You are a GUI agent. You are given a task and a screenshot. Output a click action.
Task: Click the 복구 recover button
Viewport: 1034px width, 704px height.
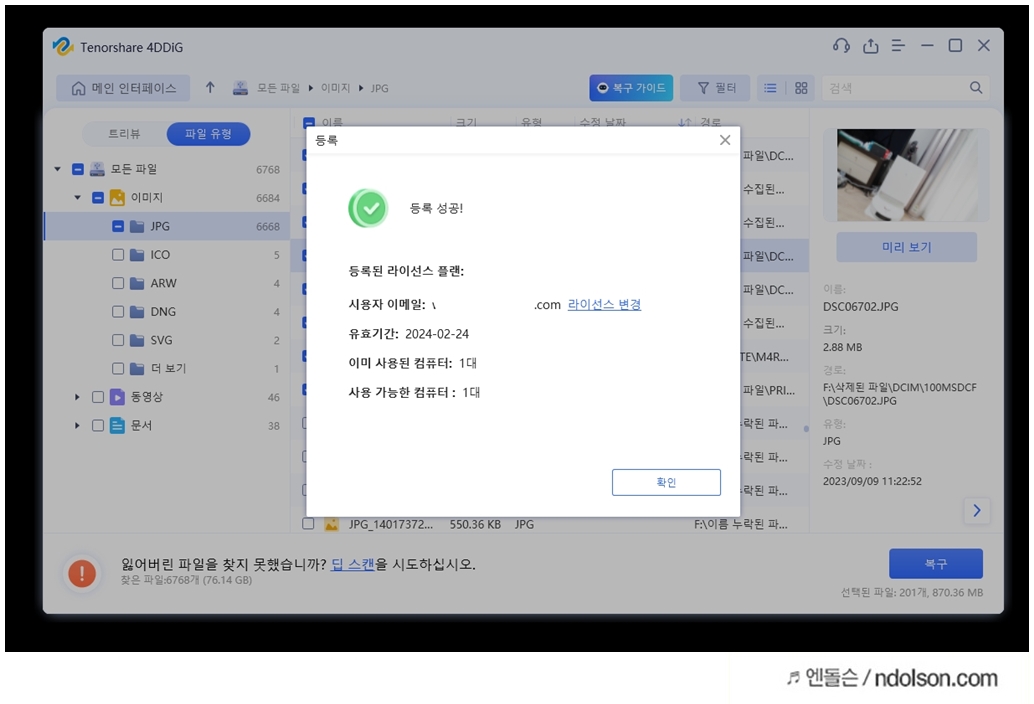pos(936,564)
